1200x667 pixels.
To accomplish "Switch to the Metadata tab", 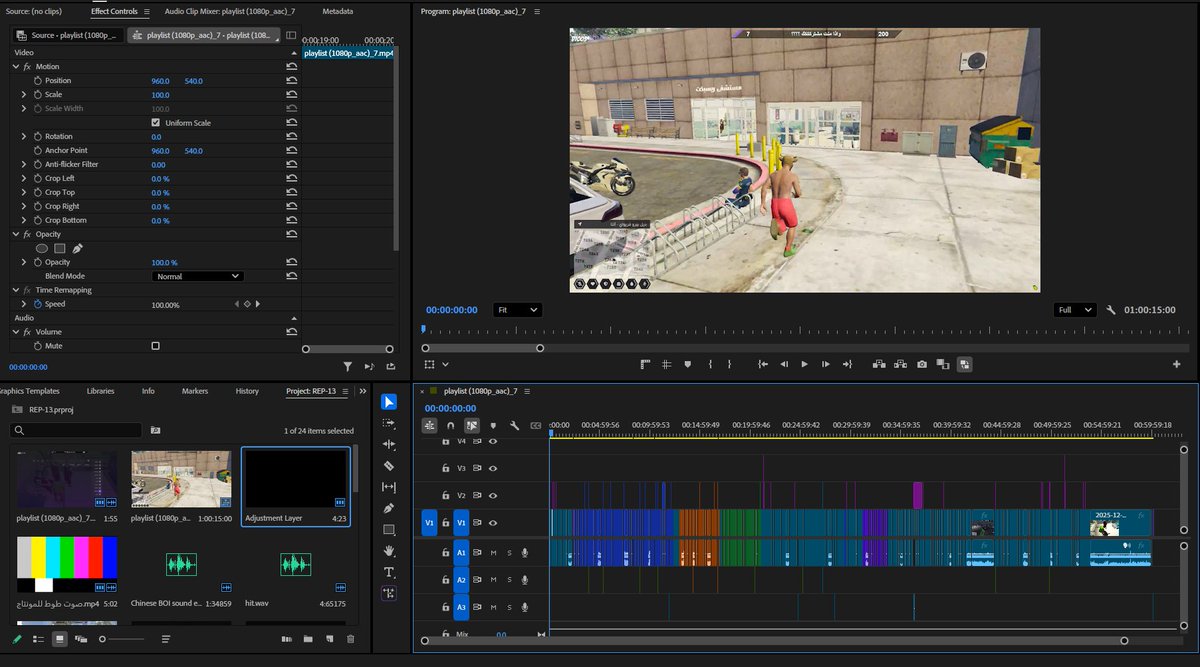I will coord(337,12).
